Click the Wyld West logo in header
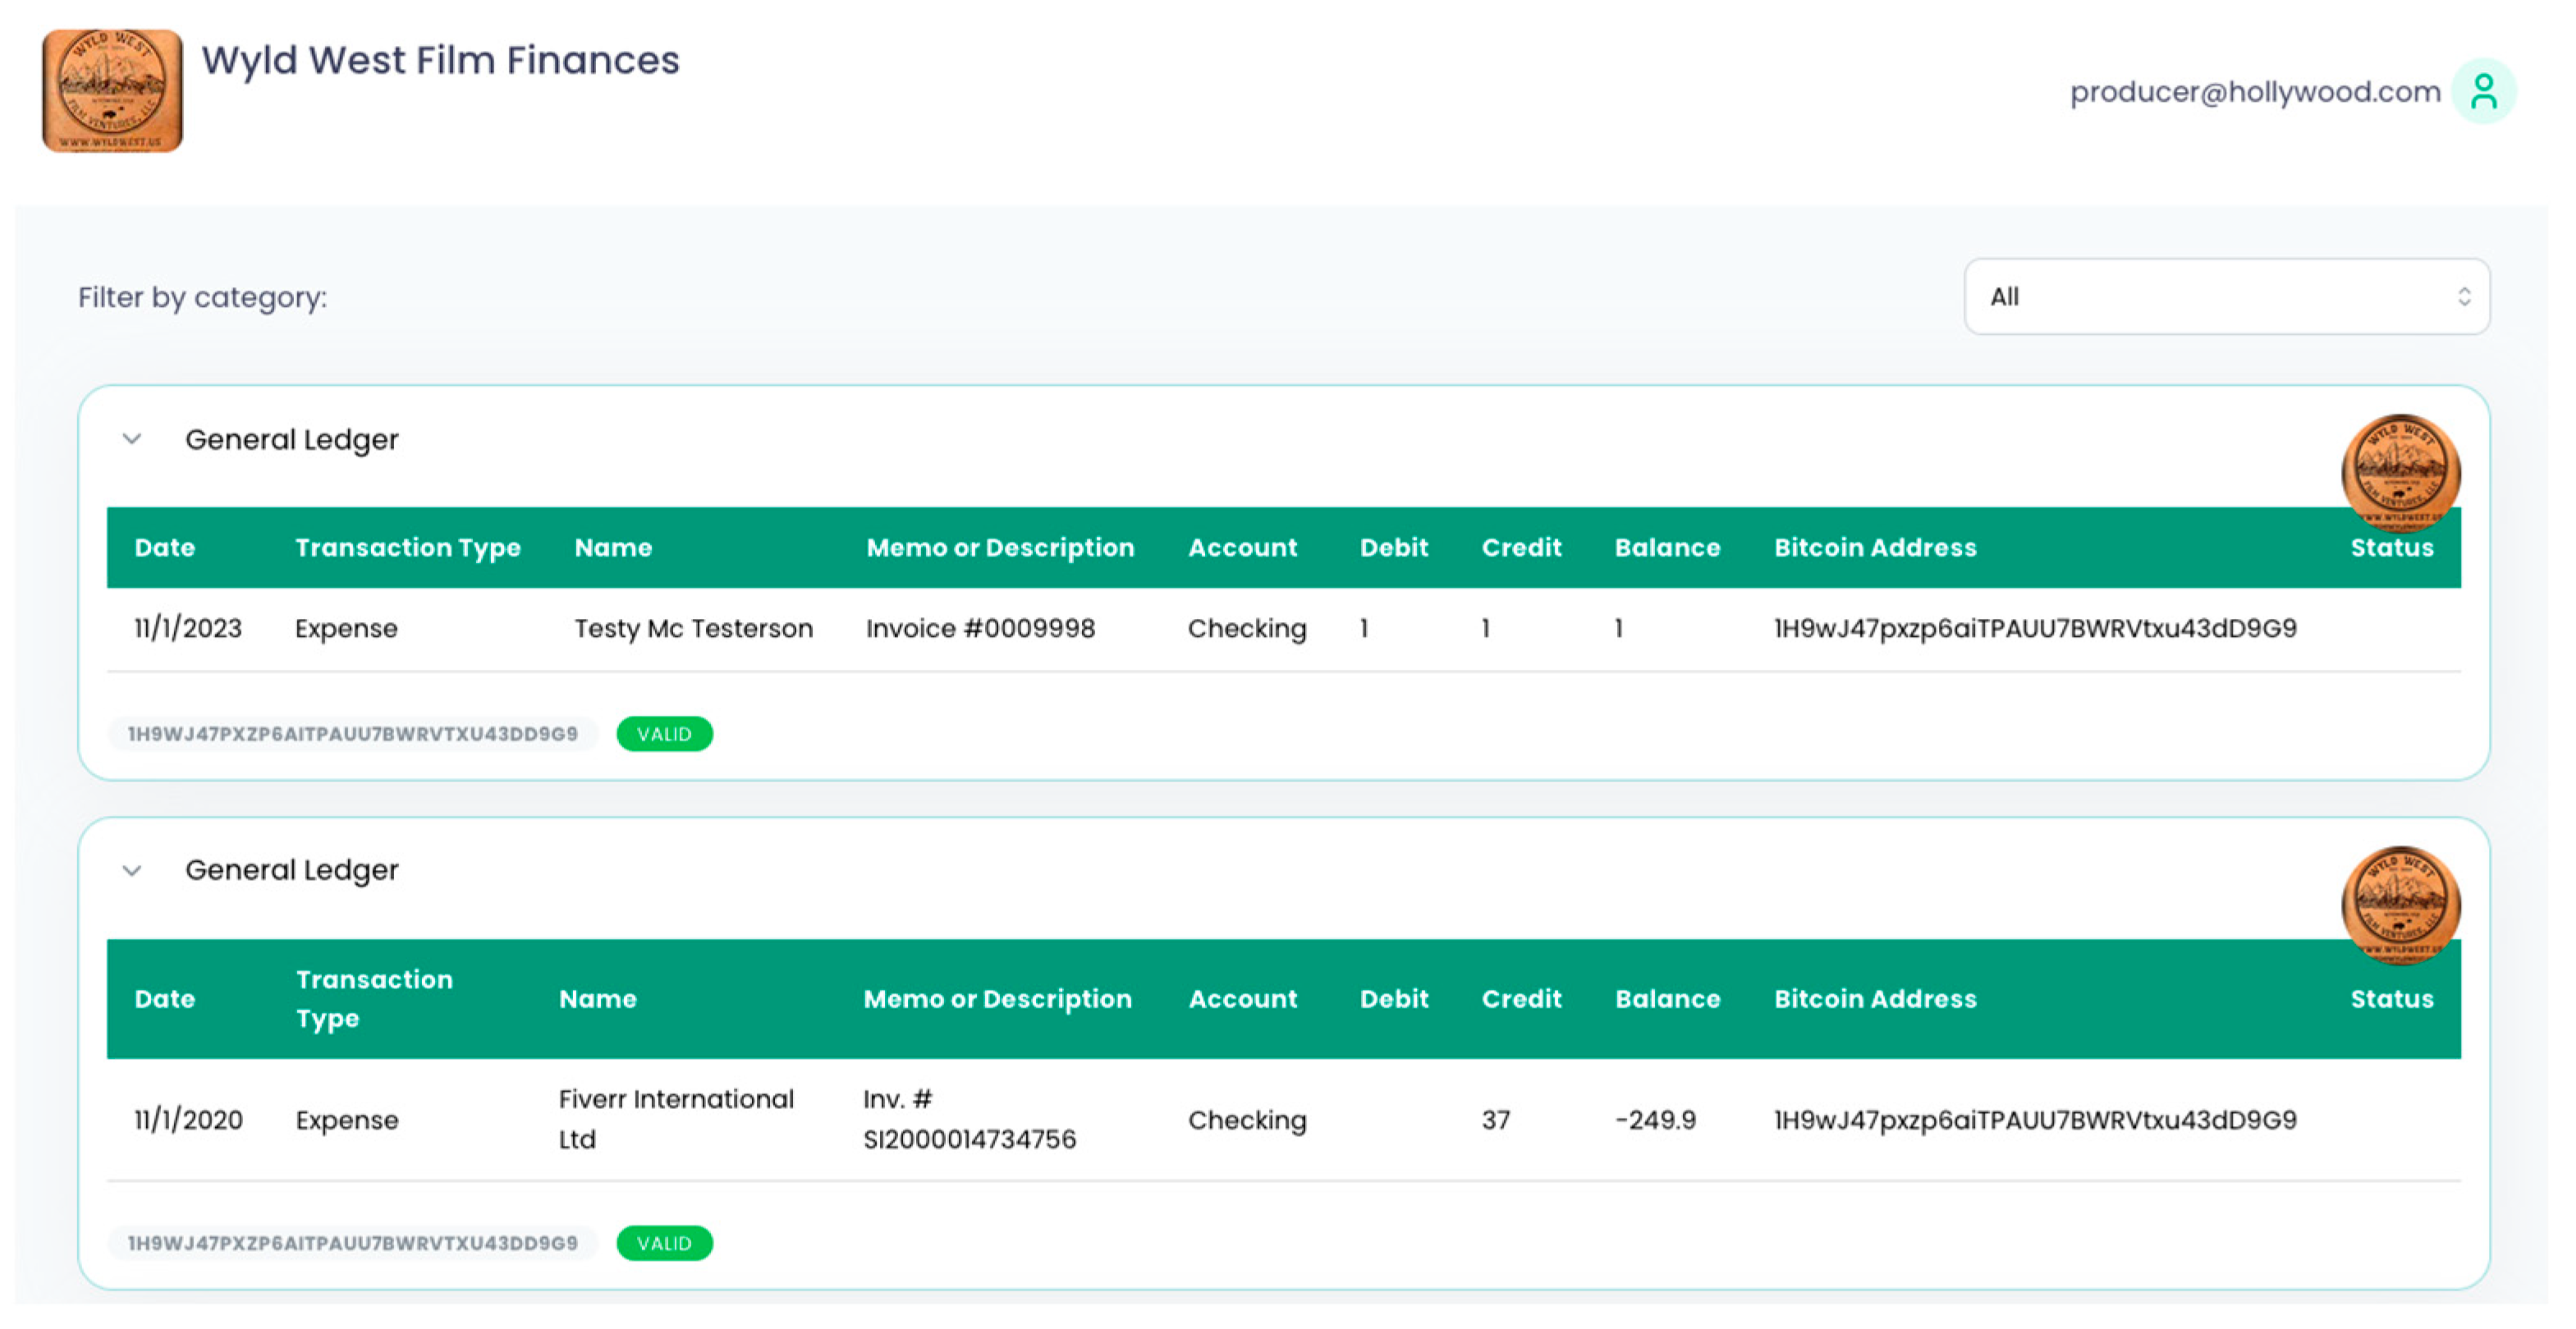Image resolution: width=2576 pixels, height=1329 pixels. click(x=112, y=90)
